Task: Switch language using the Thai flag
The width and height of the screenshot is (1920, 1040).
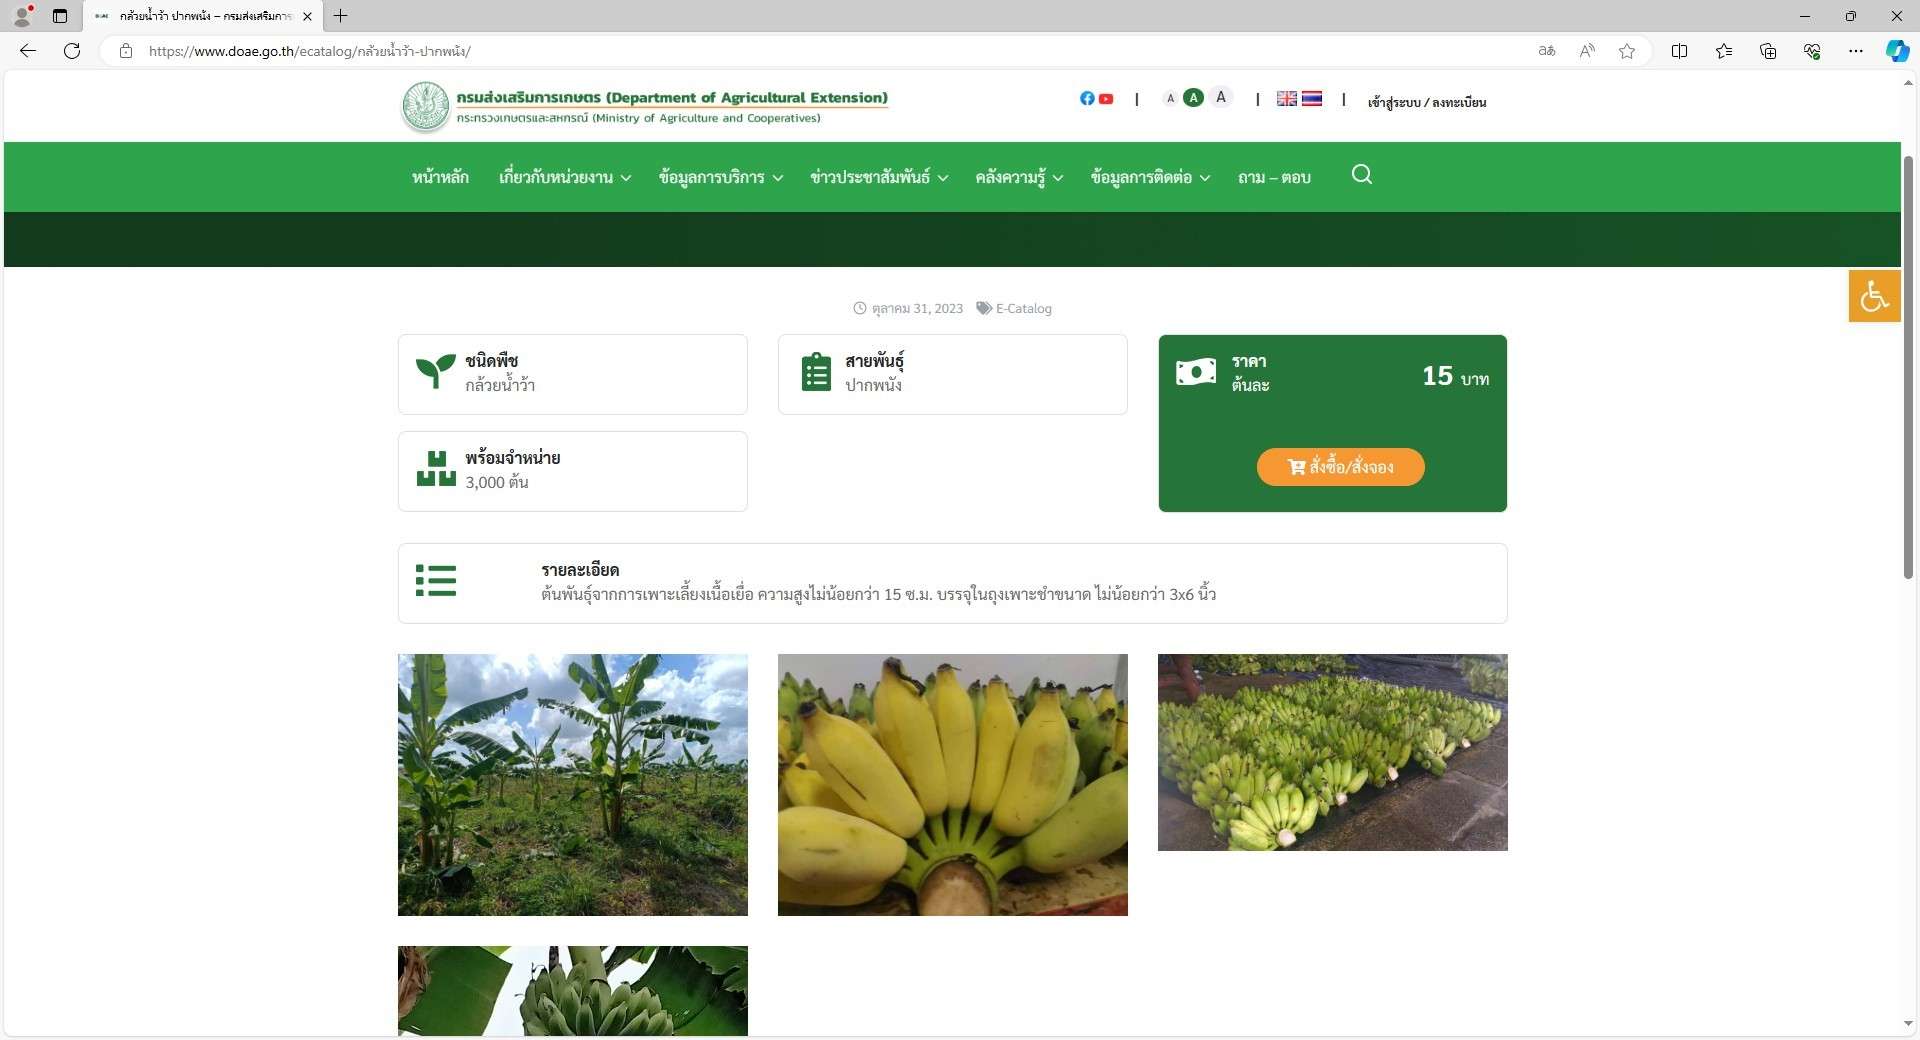Action: point(1312,98)
